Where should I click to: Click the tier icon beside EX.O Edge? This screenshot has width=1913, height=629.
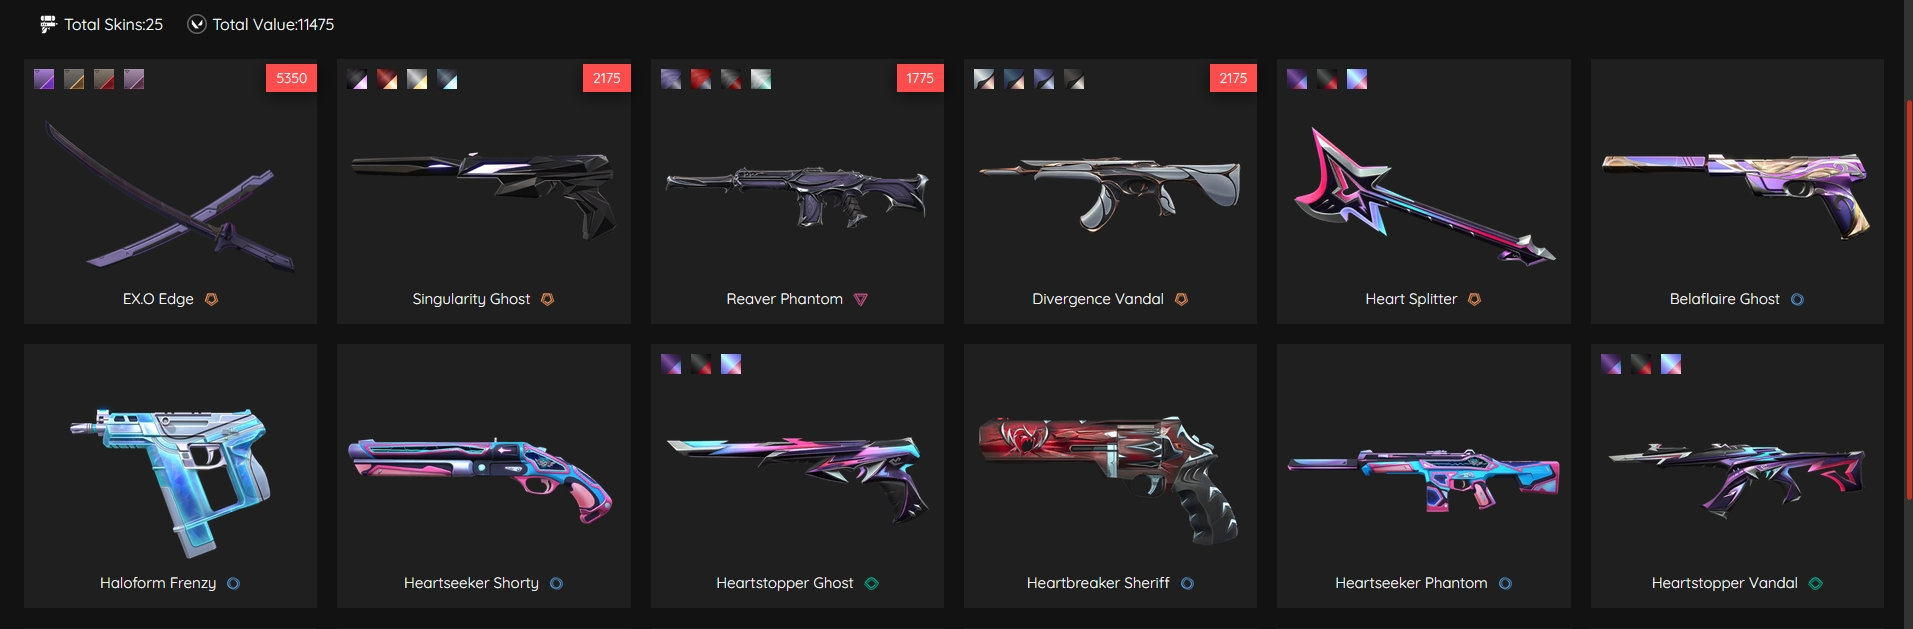(211, 299)
